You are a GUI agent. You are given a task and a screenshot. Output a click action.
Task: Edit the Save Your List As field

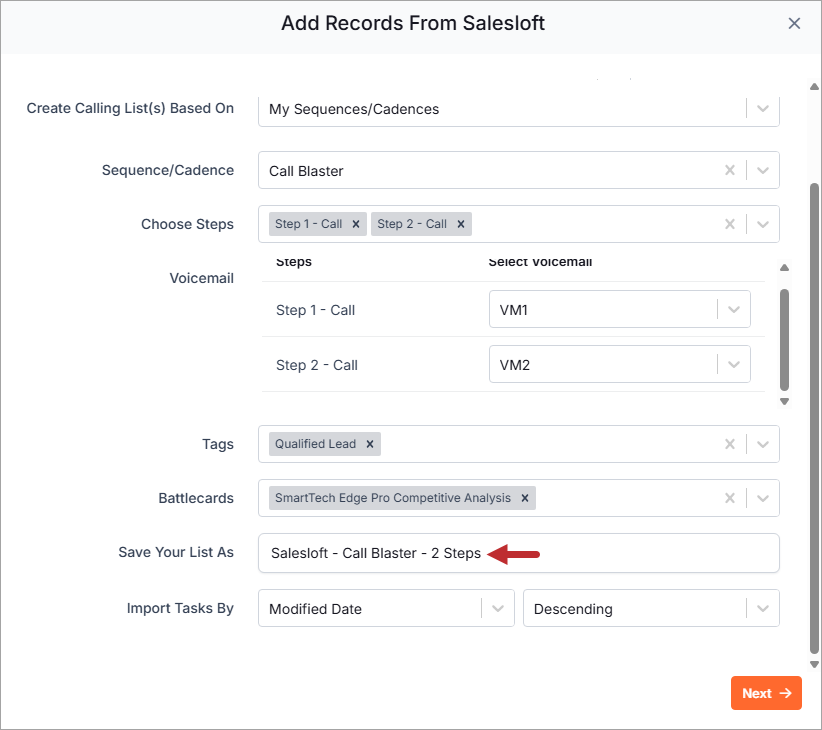click(518, 553)
